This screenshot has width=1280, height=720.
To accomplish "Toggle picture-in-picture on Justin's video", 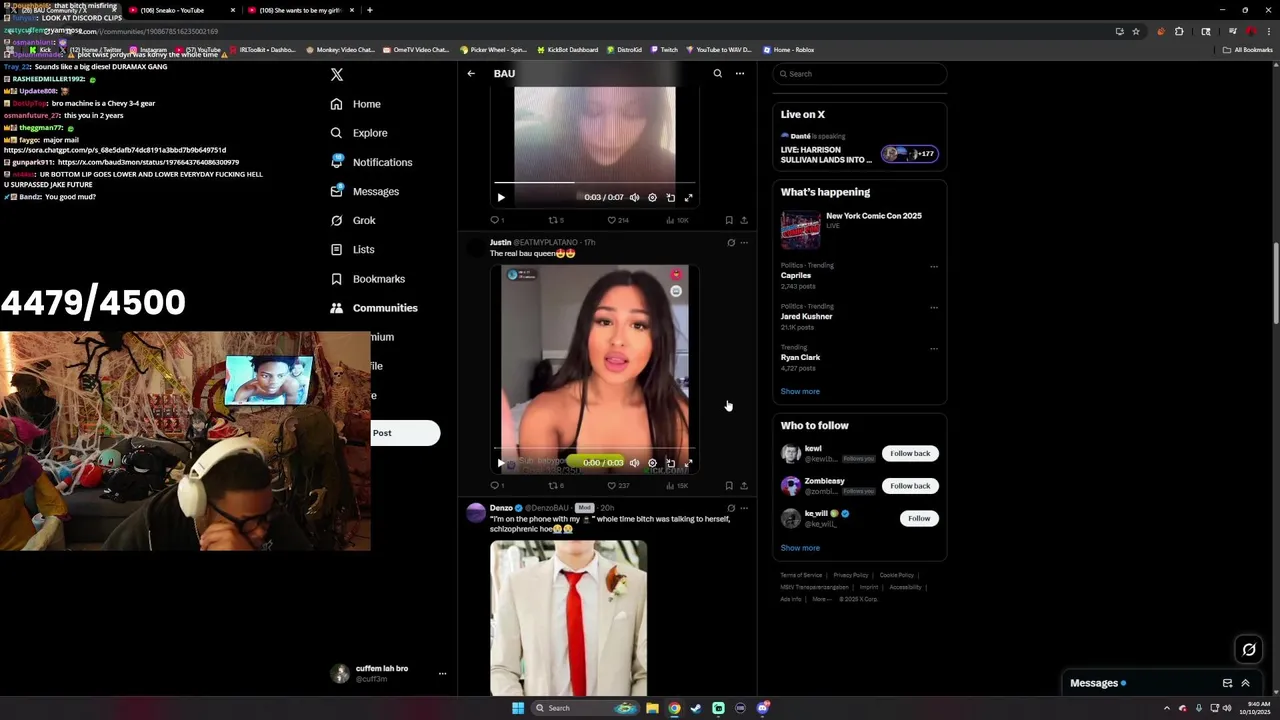I will pos(670,463).
